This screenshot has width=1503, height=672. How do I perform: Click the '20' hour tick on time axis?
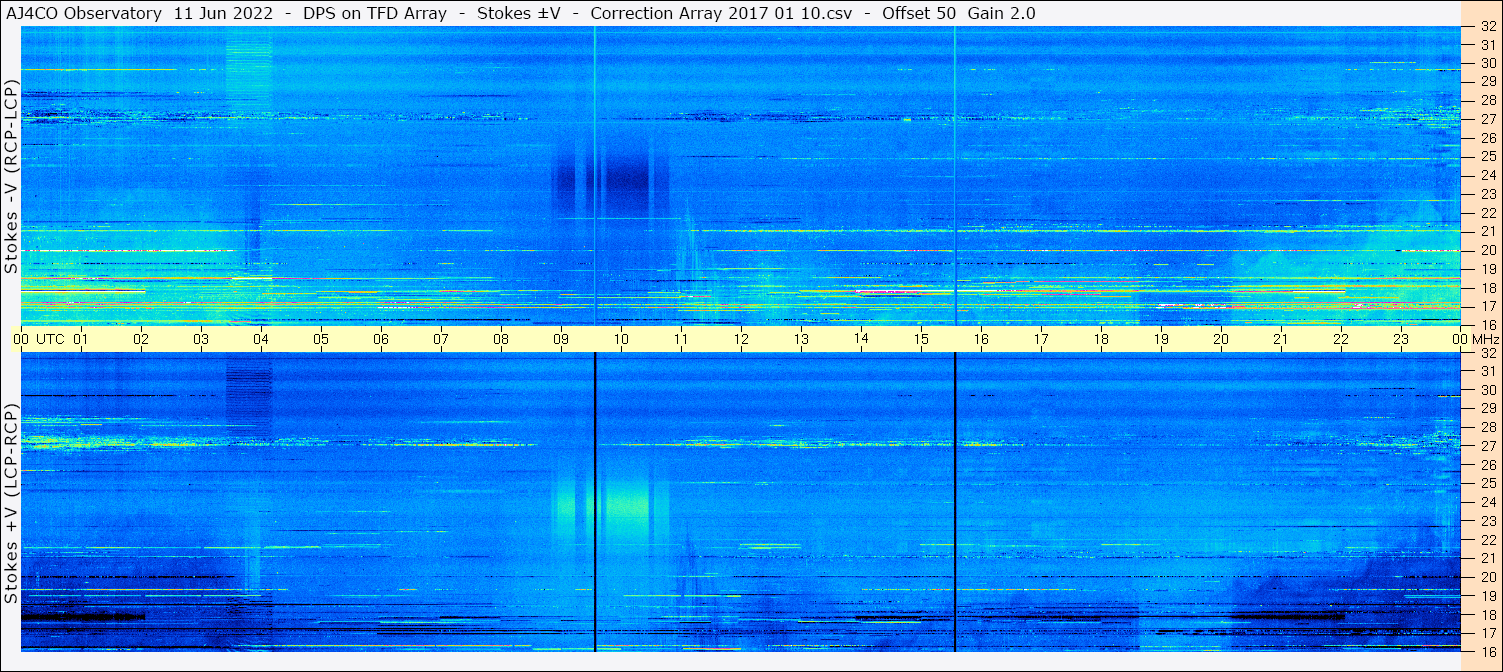pos(1221,339)
